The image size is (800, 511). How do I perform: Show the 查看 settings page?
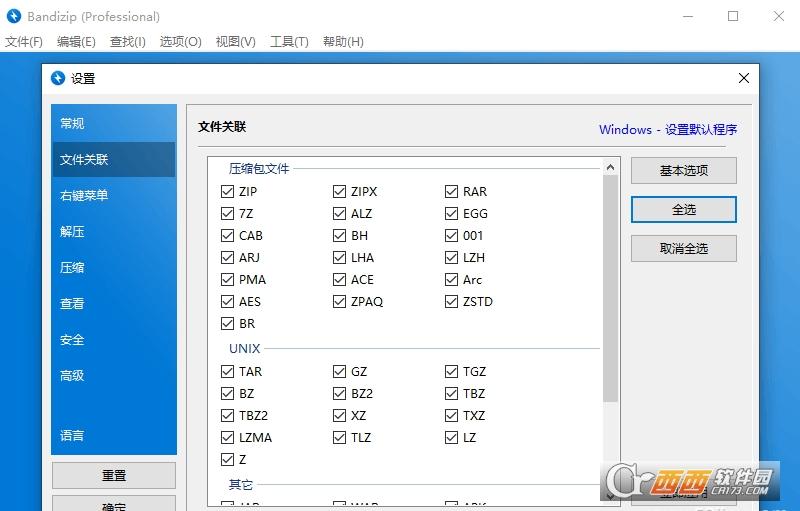click(114, 303)
